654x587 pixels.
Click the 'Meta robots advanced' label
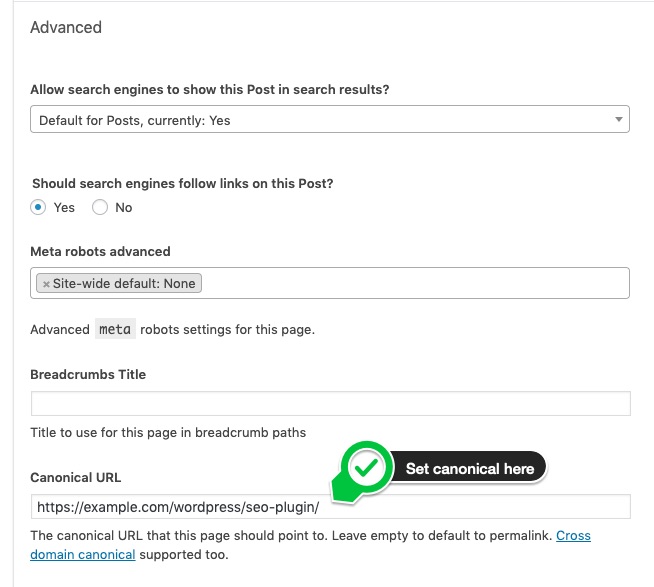pyautogui.click(x=100, y=252)
